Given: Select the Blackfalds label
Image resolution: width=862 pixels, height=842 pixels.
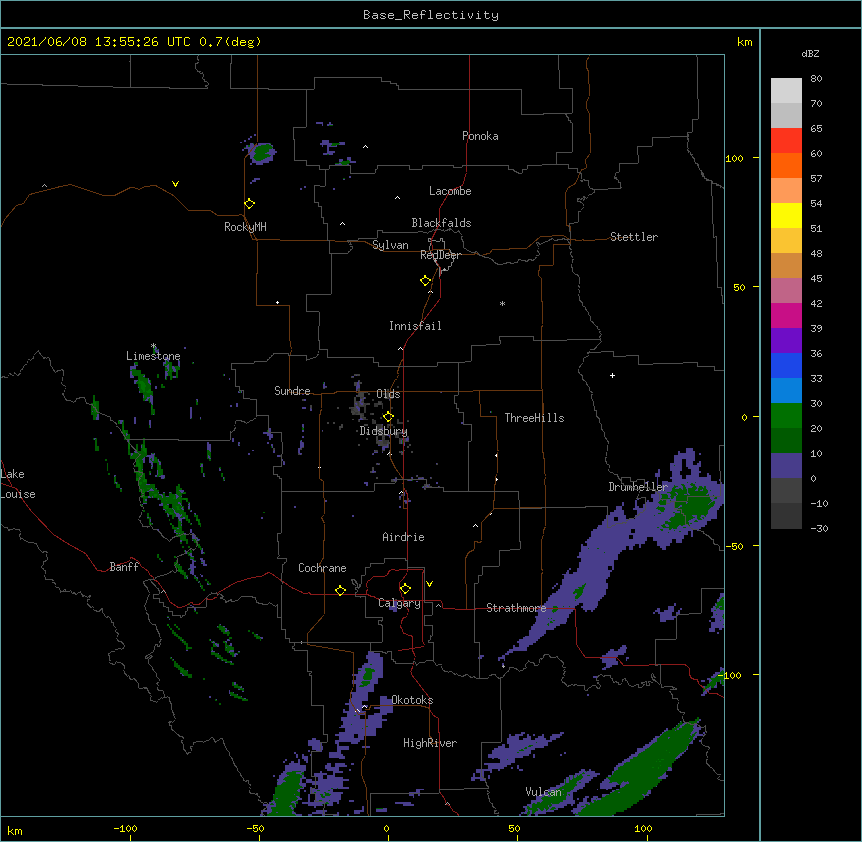Looking at the screenshot, I should tap(441, 223).
